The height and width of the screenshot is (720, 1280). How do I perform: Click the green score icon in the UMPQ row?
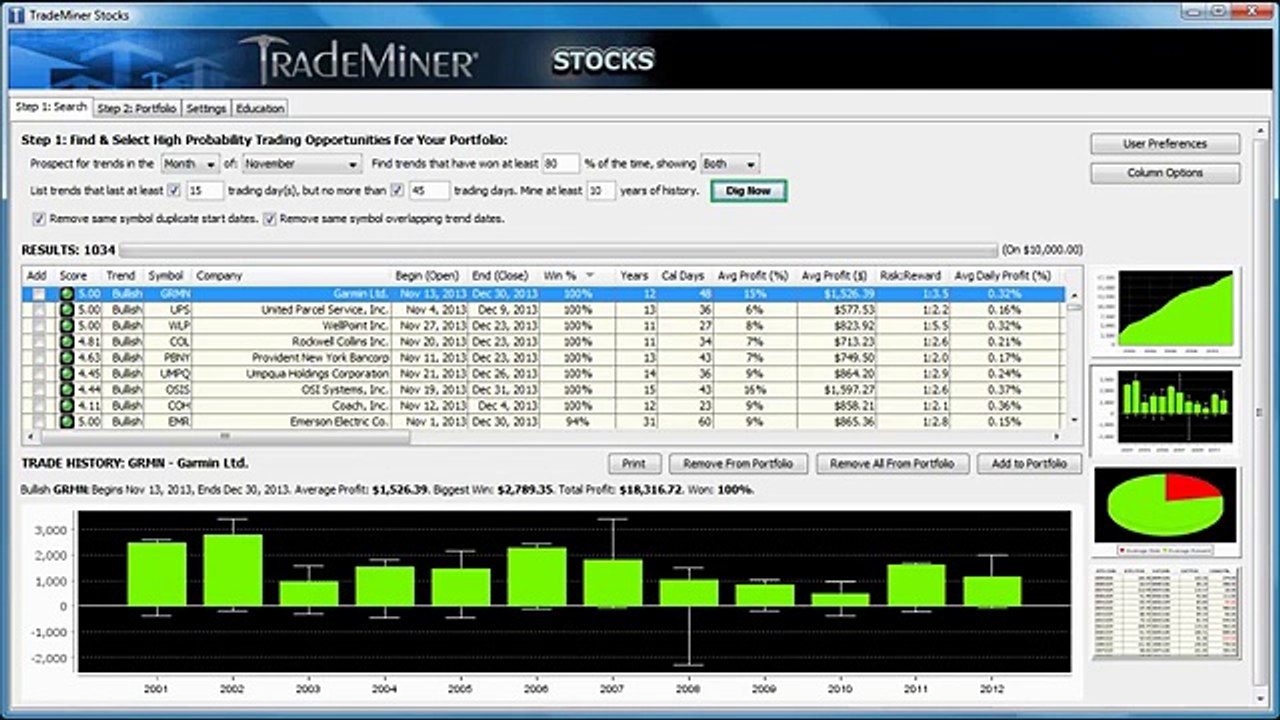(67, 374)
